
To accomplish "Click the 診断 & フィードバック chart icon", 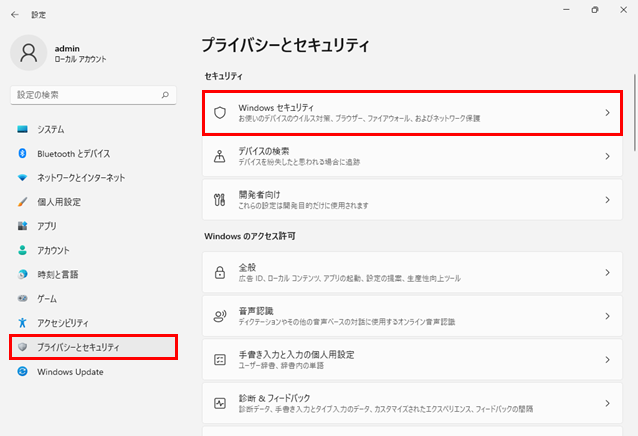I will (x=220, y=403).
